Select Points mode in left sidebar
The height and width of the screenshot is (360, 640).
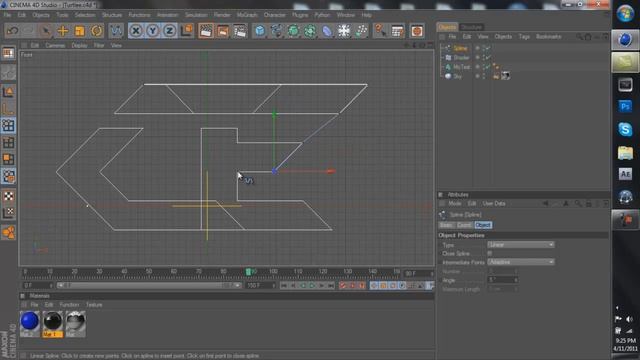[x=8, y=125]
